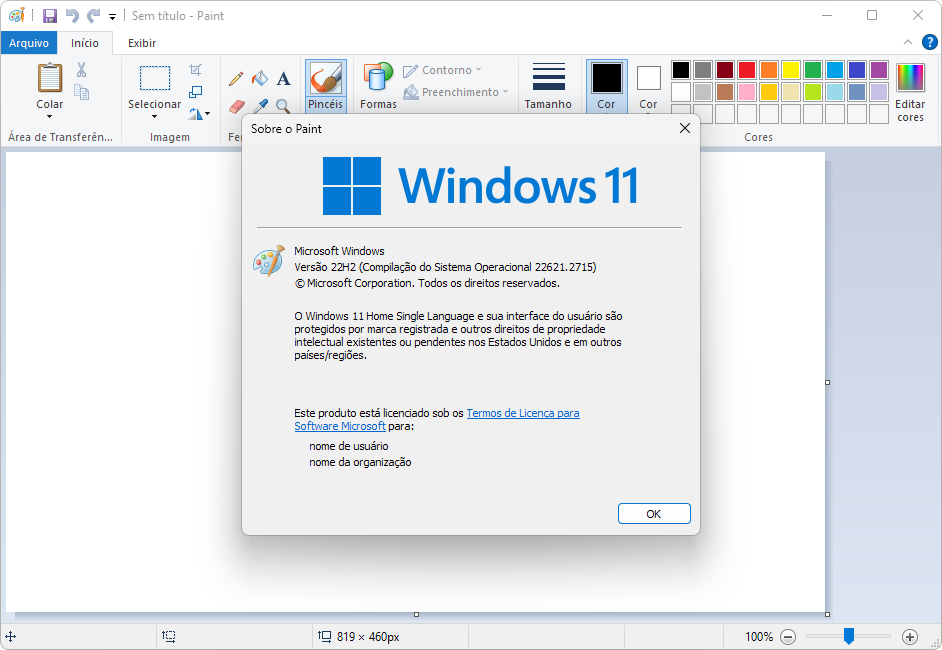Click the Pincéis brush button
The width and height of the screenshot is (942, 650).
(x=326, y=86)
